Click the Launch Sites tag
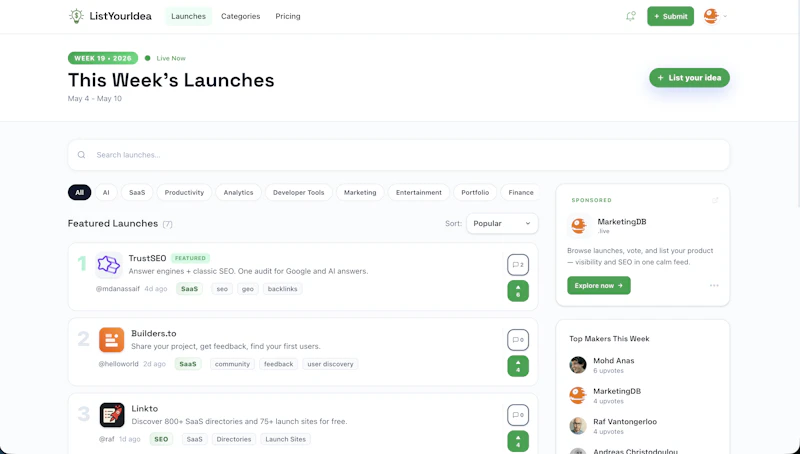800x454 pixels. (x=286, y=439)
